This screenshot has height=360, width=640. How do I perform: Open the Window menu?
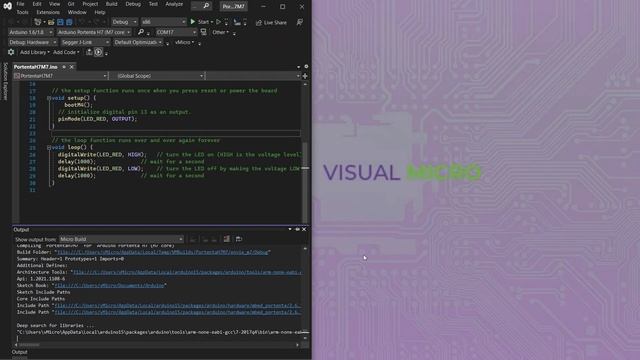click(x=77, y=13)
